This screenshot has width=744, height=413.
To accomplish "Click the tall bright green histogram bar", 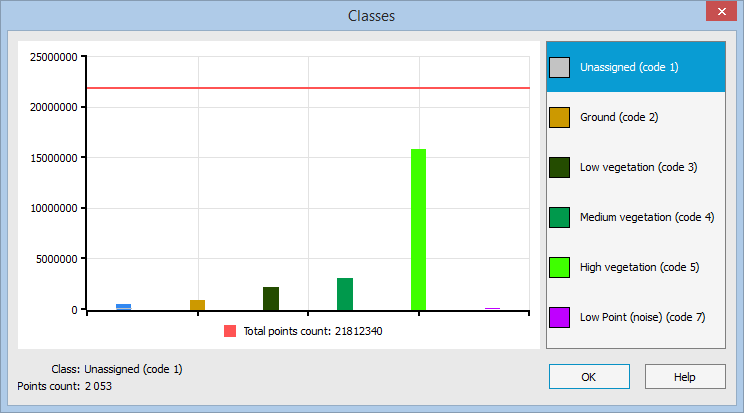I will pos(418,229).
